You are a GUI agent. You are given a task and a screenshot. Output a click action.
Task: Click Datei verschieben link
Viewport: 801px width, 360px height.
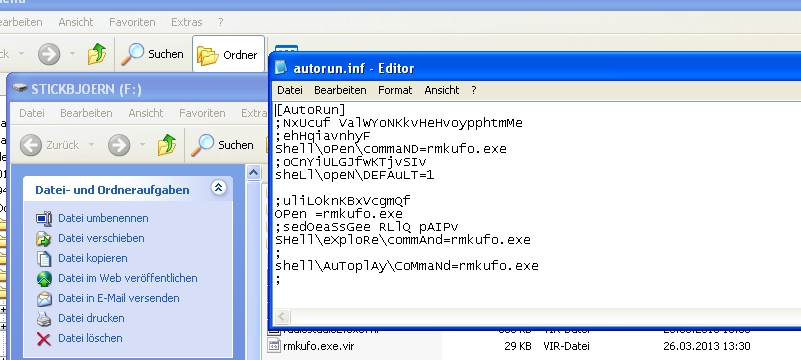tap(101, 238)
